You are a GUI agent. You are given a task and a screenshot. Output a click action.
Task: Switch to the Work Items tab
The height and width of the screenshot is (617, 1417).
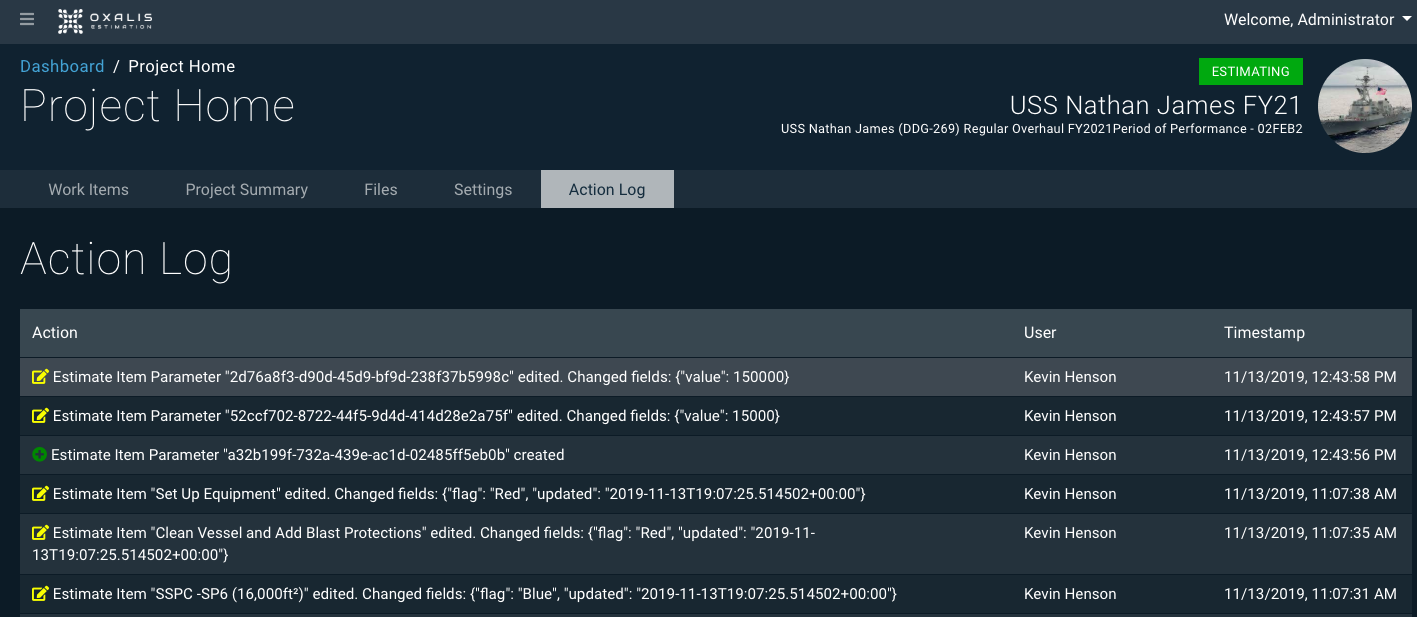pyautogui.click(x=88, y=189)
